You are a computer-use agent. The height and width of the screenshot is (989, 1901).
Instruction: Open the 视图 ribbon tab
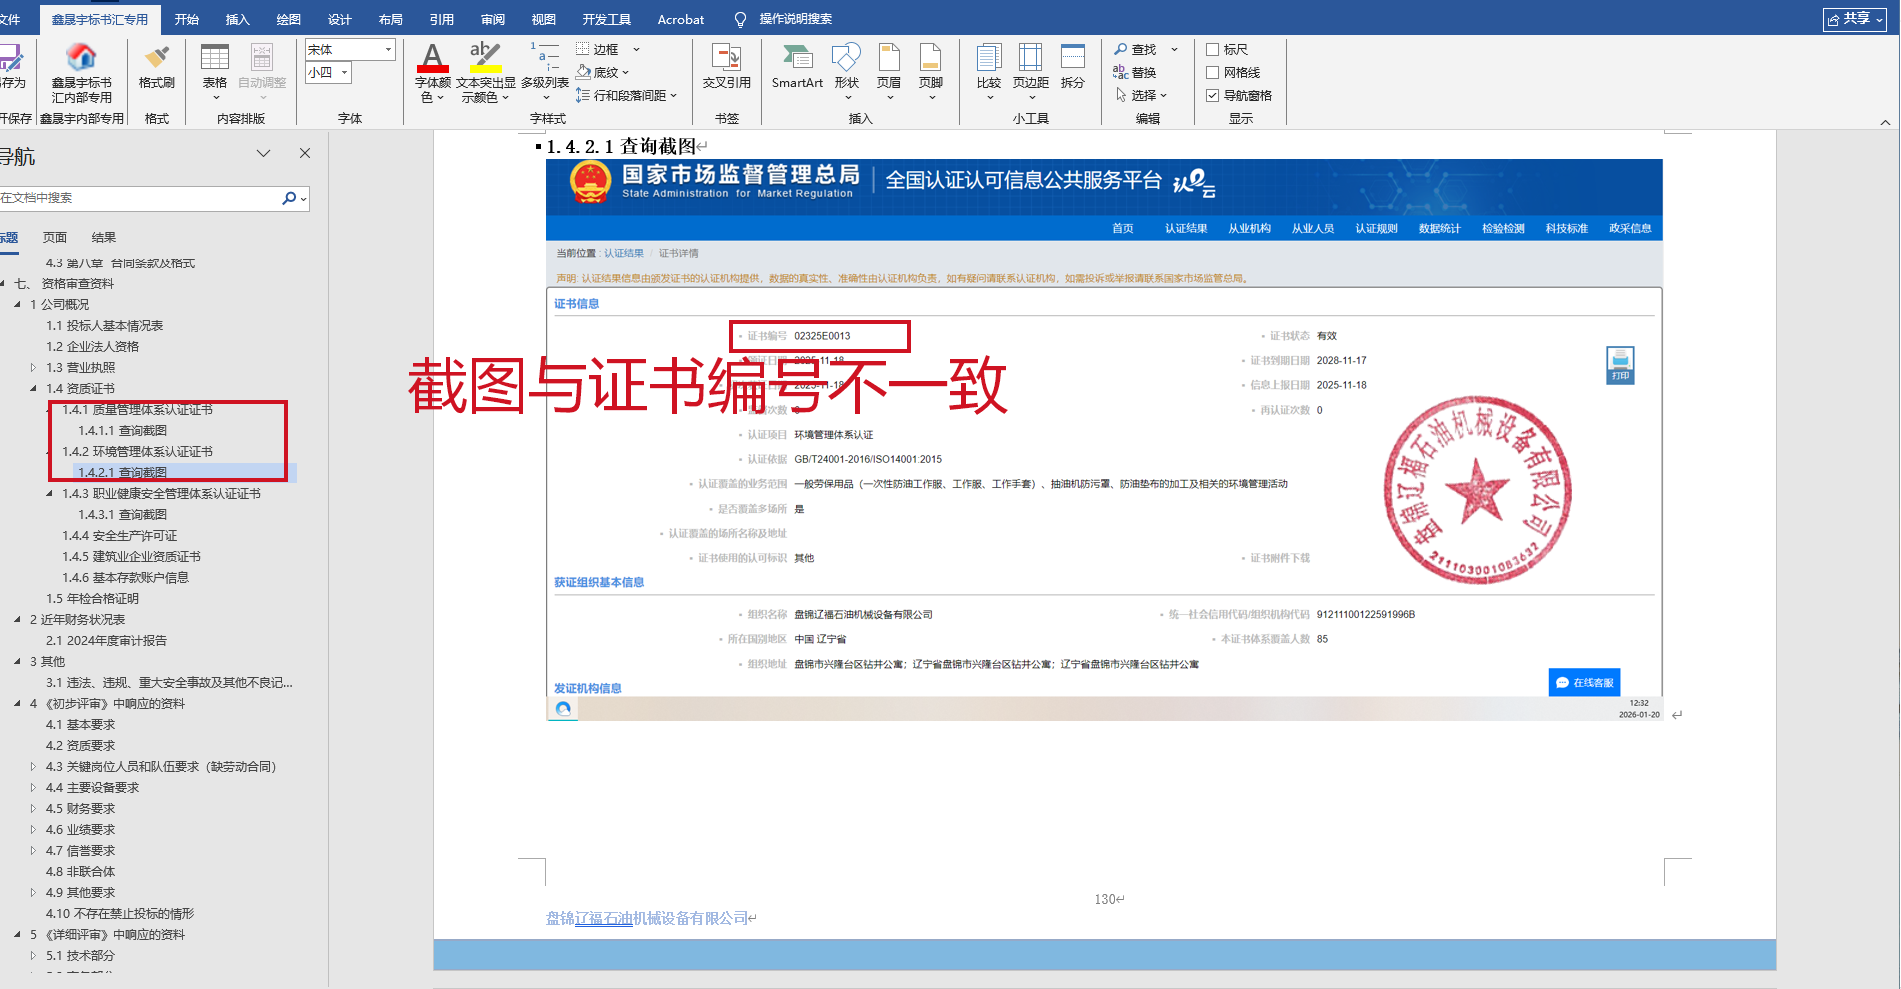coord(544,19)
